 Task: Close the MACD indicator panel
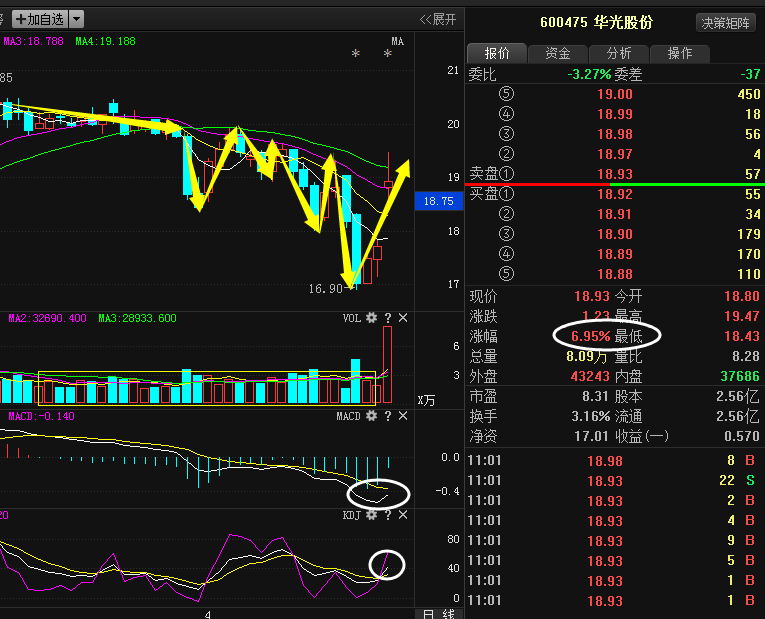pyautogui.click(x=403, y=416)
